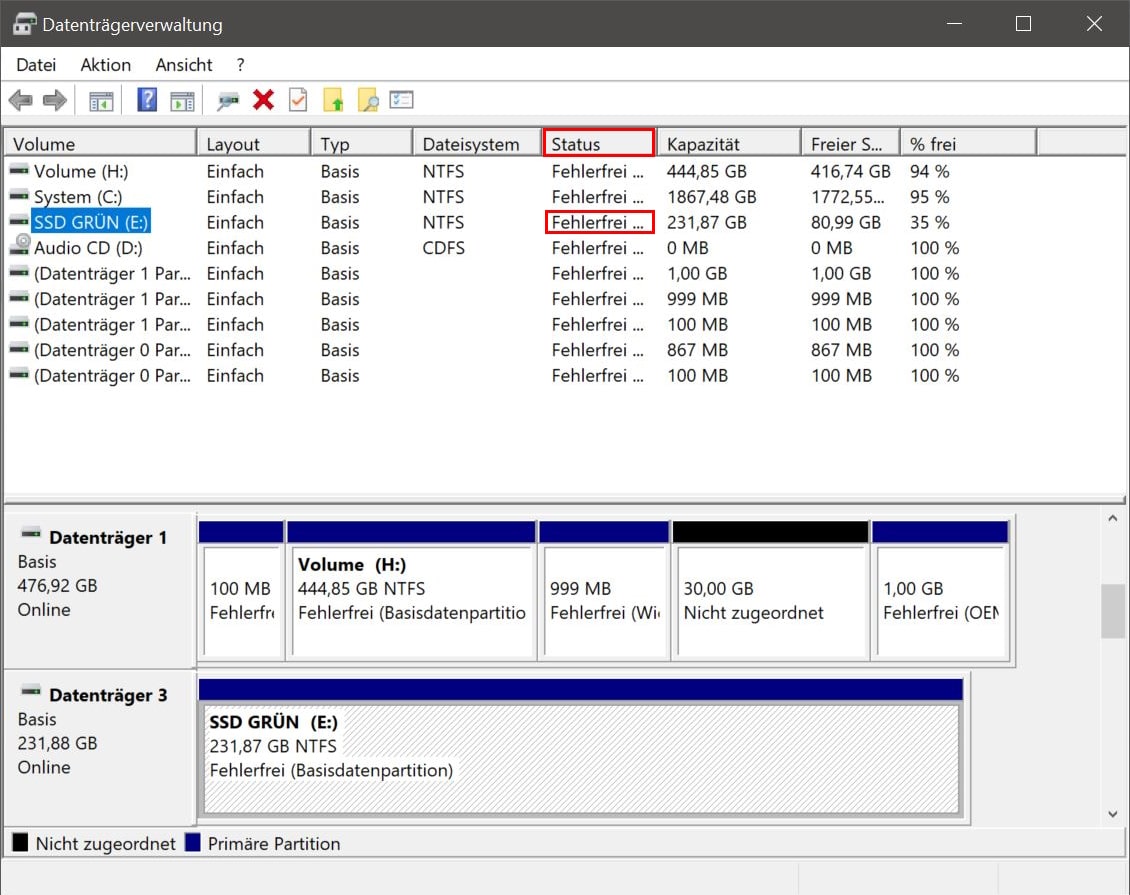Click the black Nicht zugeordnet legend swatch

[x=20, y=842]
